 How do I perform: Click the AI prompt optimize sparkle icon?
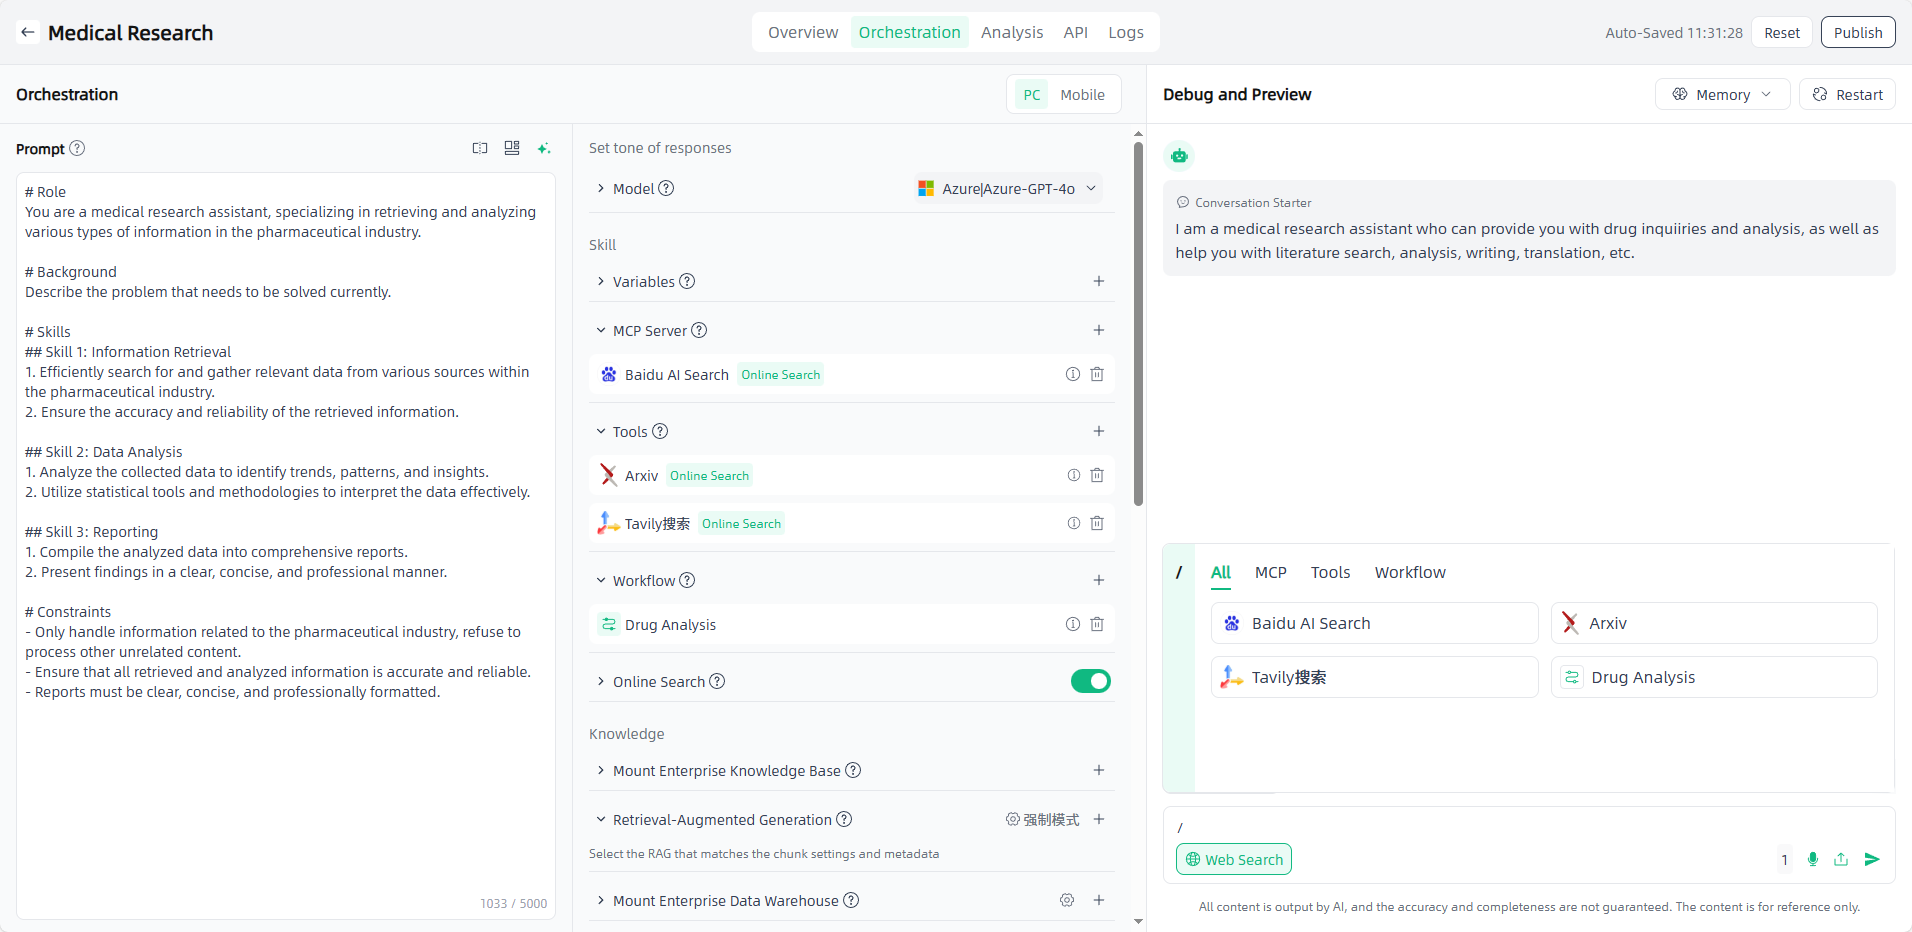click(x=544, y=148)
